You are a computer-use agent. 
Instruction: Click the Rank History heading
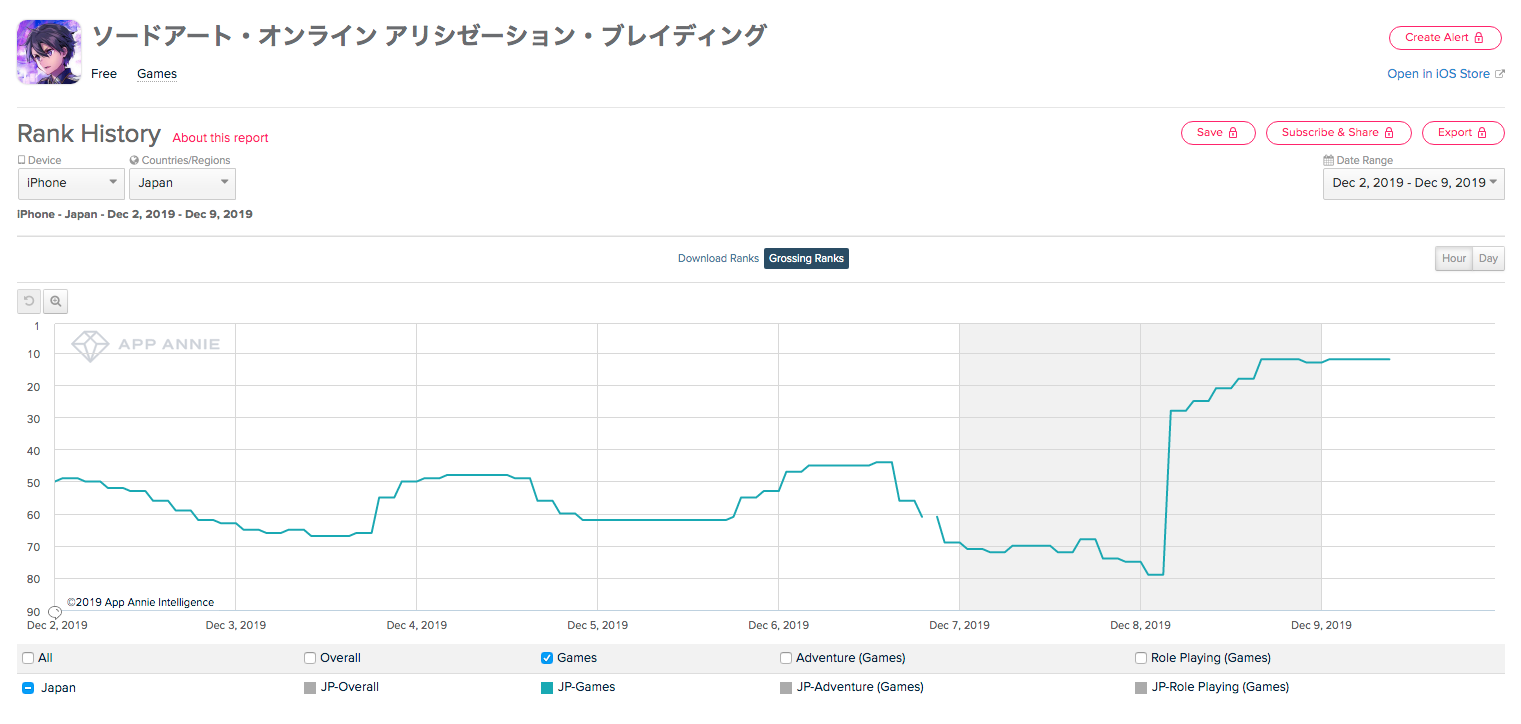(x=89, y=134)
